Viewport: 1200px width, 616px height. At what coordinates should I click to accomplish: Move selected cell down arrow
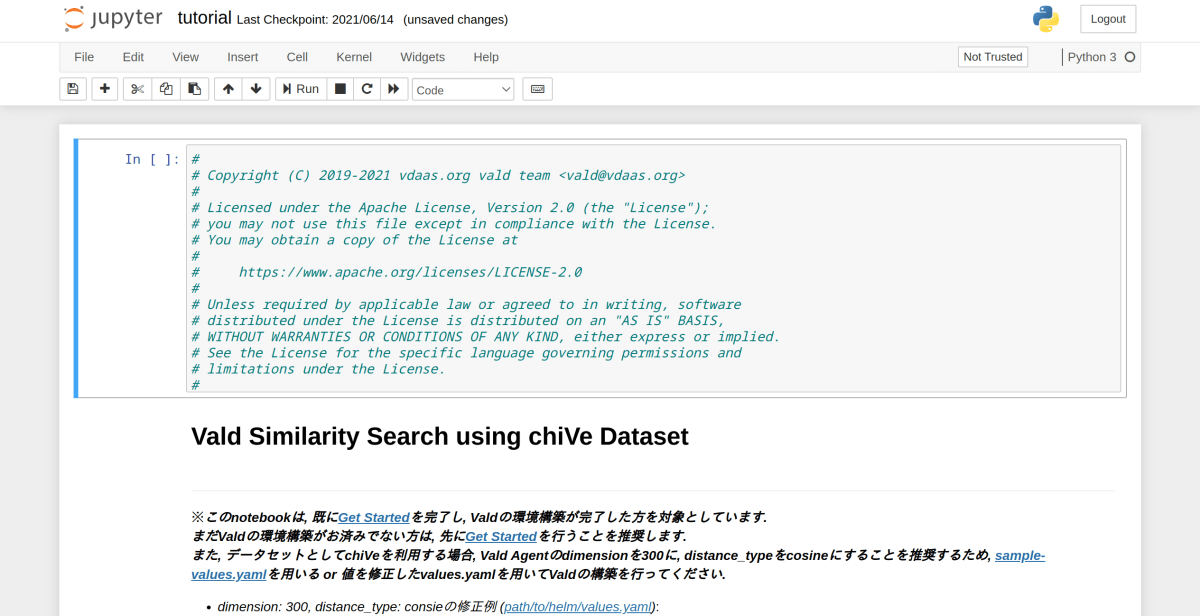click(256, 89)
